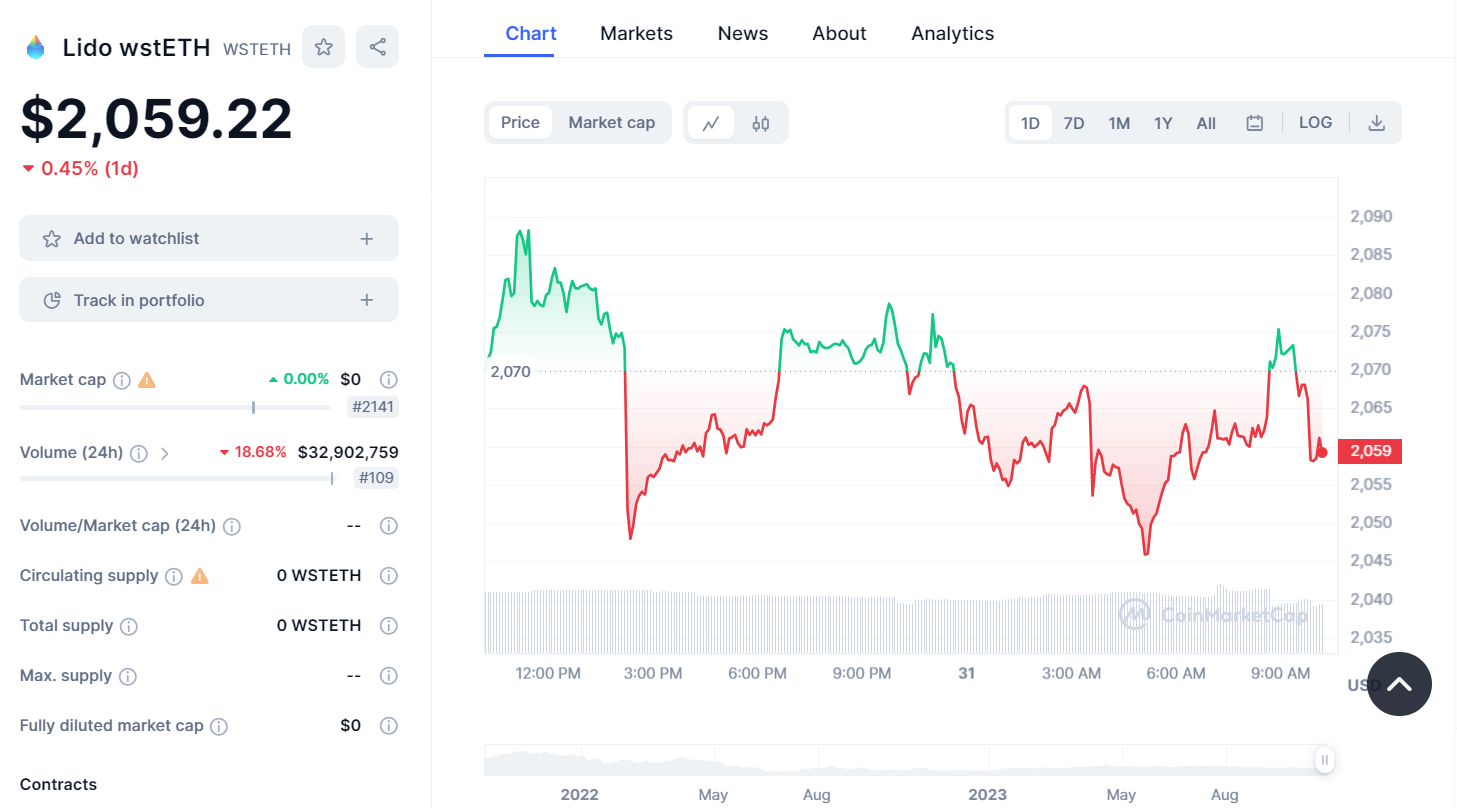Screen dimensions: 1457x808
Task: Click the far-right info icon in Volume/Market cap row
Action: coord(389,526)
